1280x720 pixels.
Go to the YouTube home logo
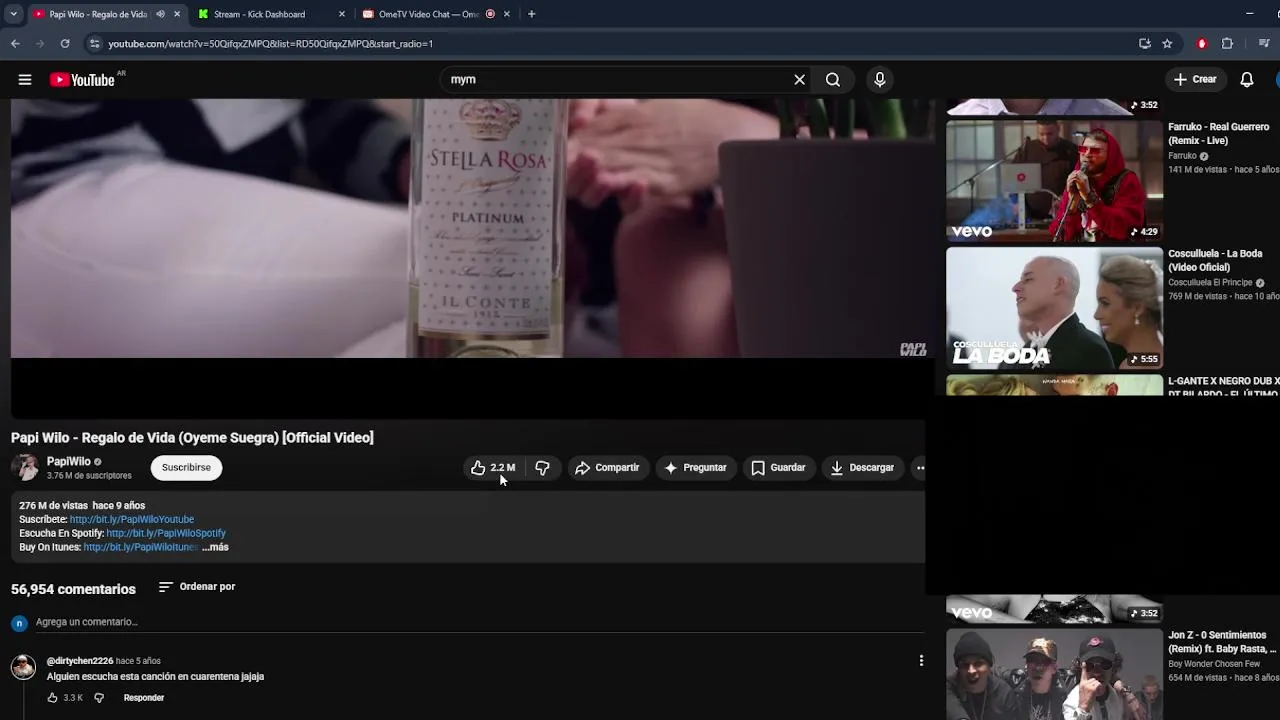click(x=82, y=80)
